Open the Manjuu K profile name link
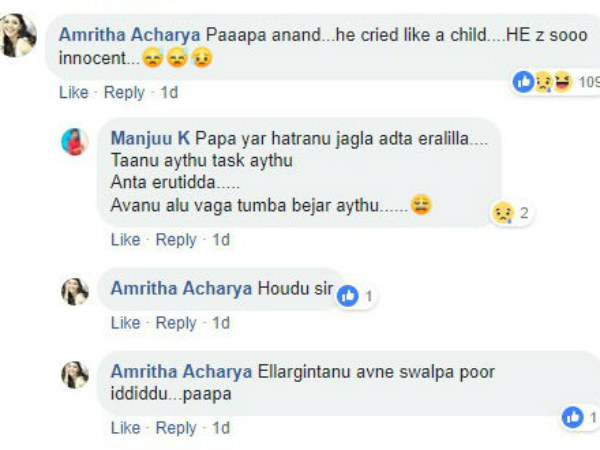The image size is (600, 450). pyautogui.click(x=151, y=137)
